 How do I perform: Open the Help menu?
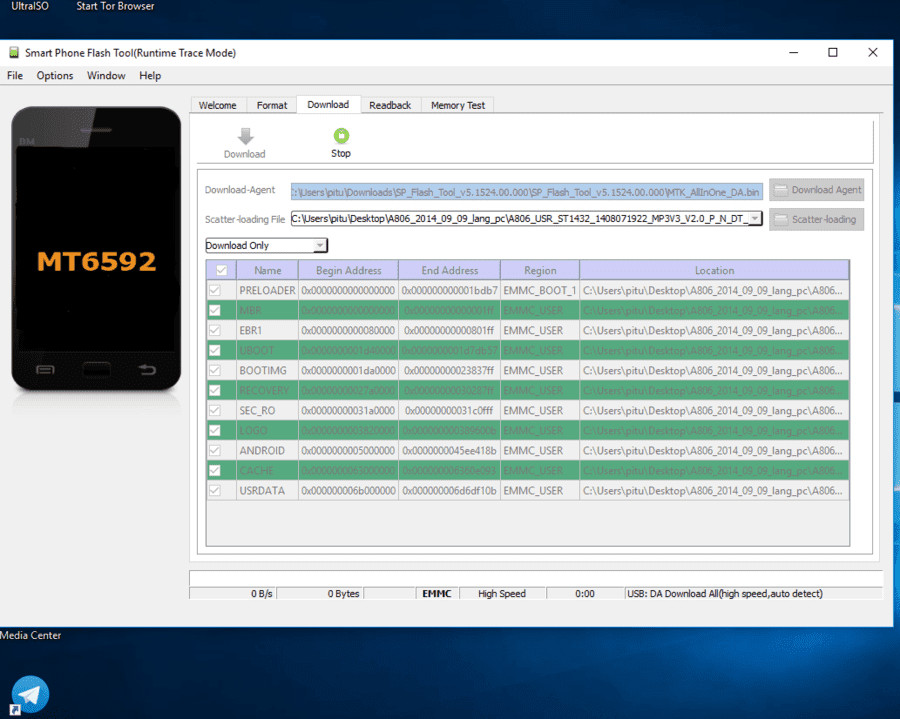pos(150,76)
